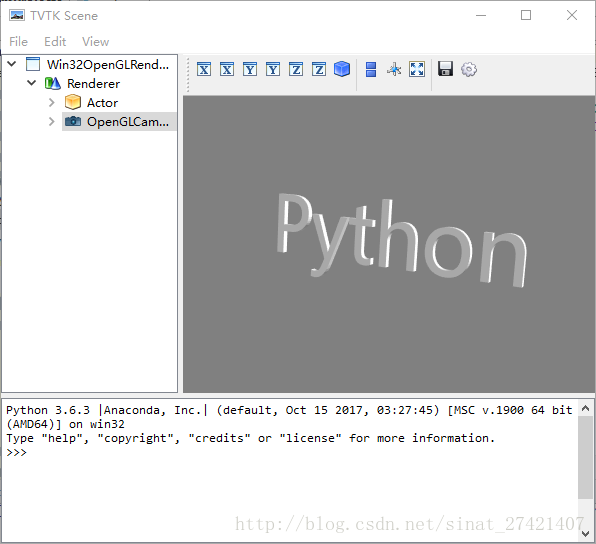The width and height of the screenshot is (596, 544).
Task: Open the Edit menu
Action: pyautogui.click(x=55, y=41)
